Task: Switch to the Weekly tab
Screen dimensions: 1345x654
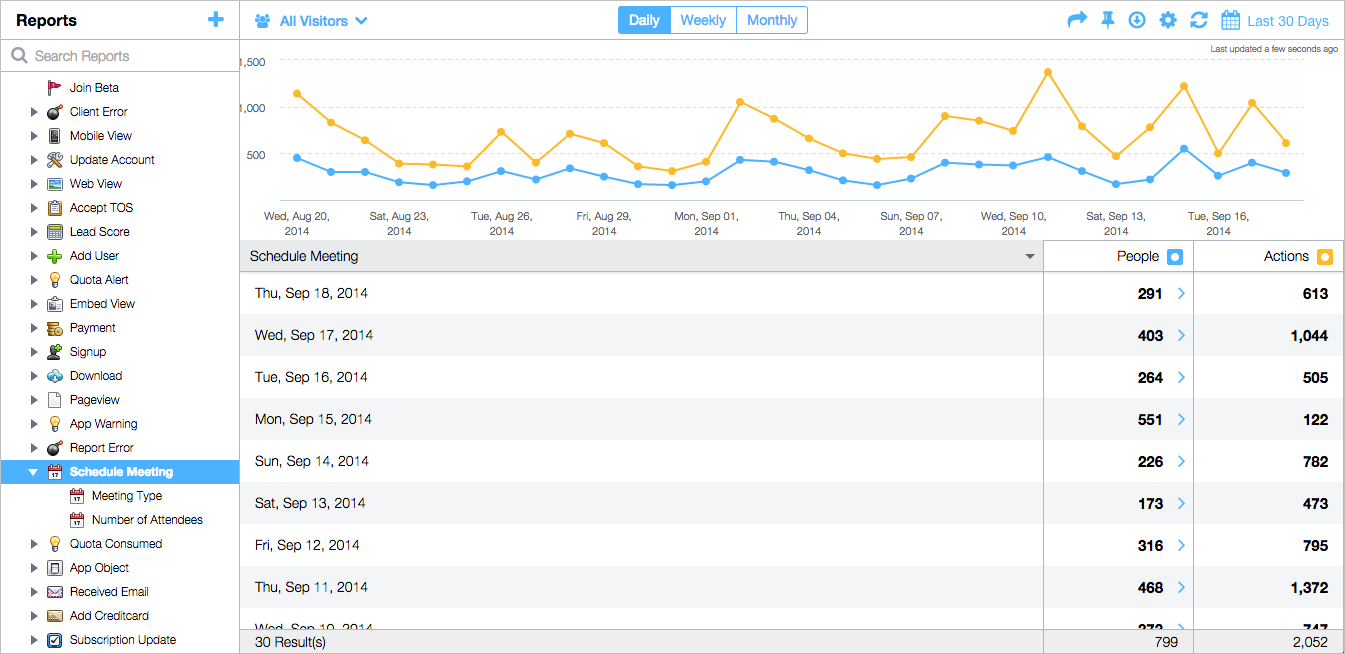Action: pos(703,19)
